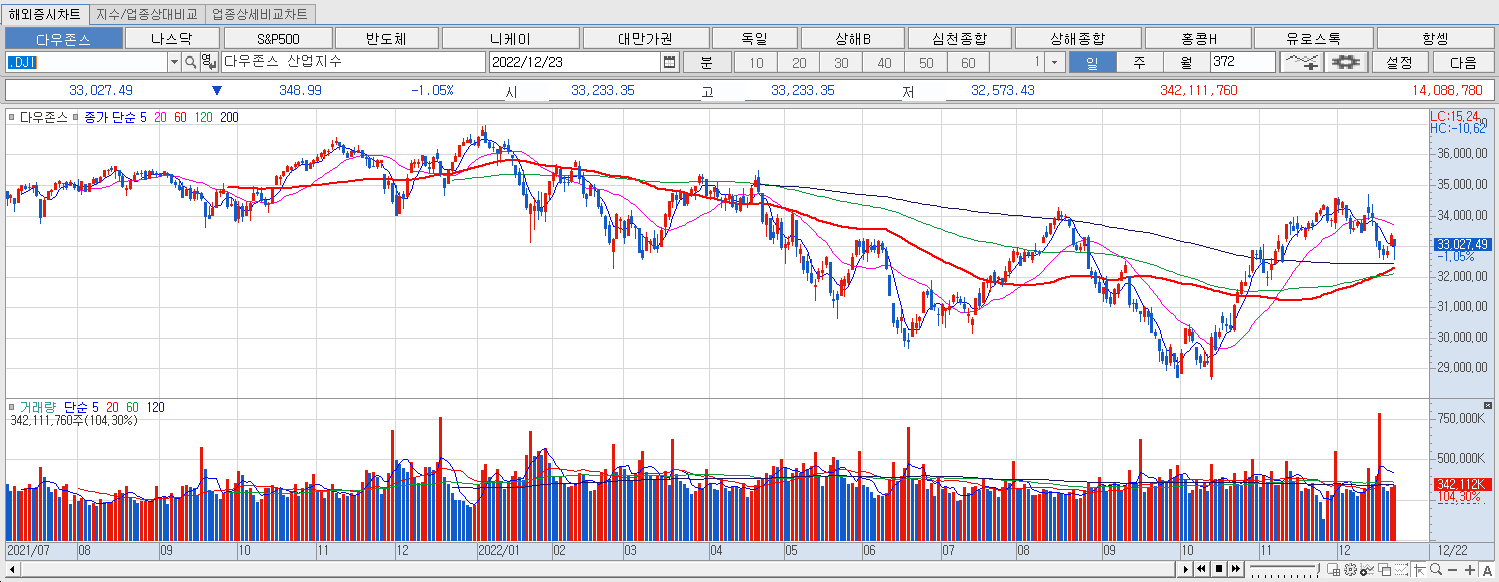This screenshot has height=582, width=1499.
Task: Expand the interval value '1' dropdown arrow
Action: click(1056, 62)
